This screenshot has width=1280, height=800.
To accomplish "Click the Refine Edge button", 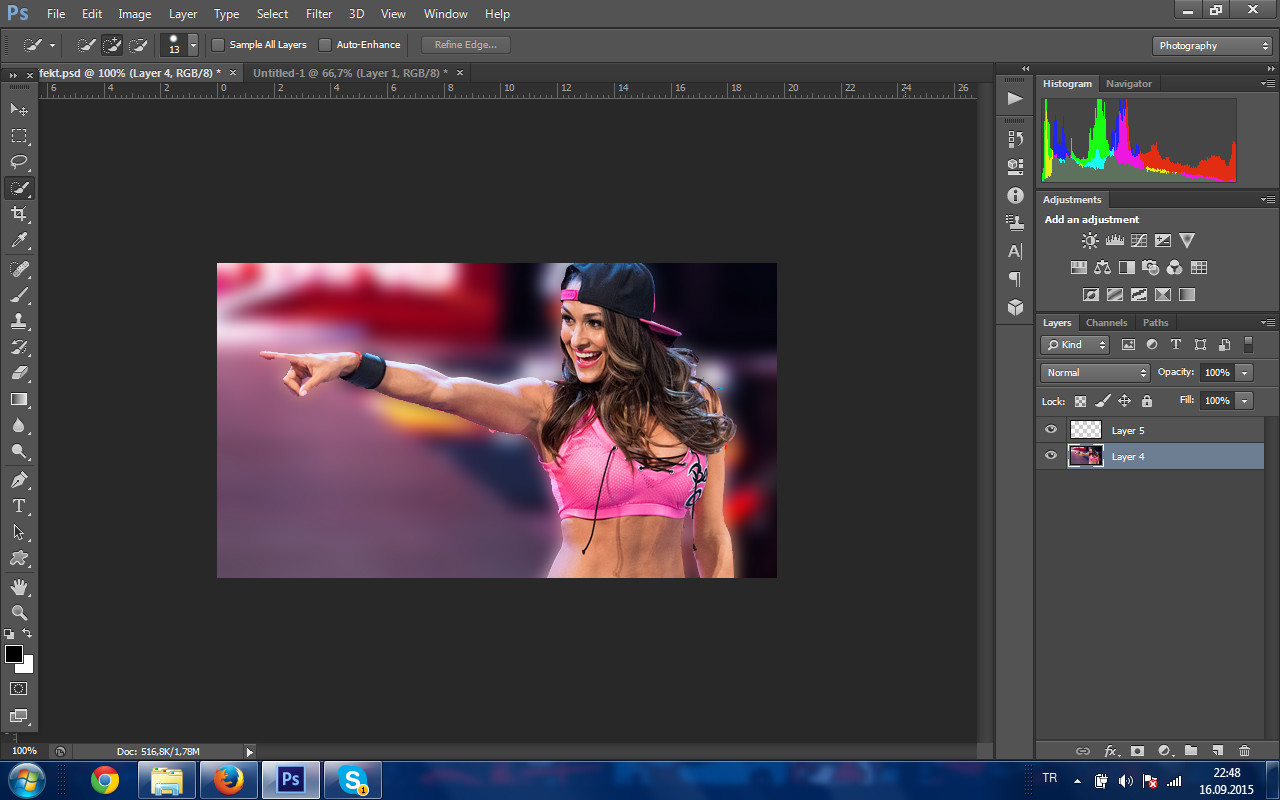I will pyautogui.click(x=466, y=45).
